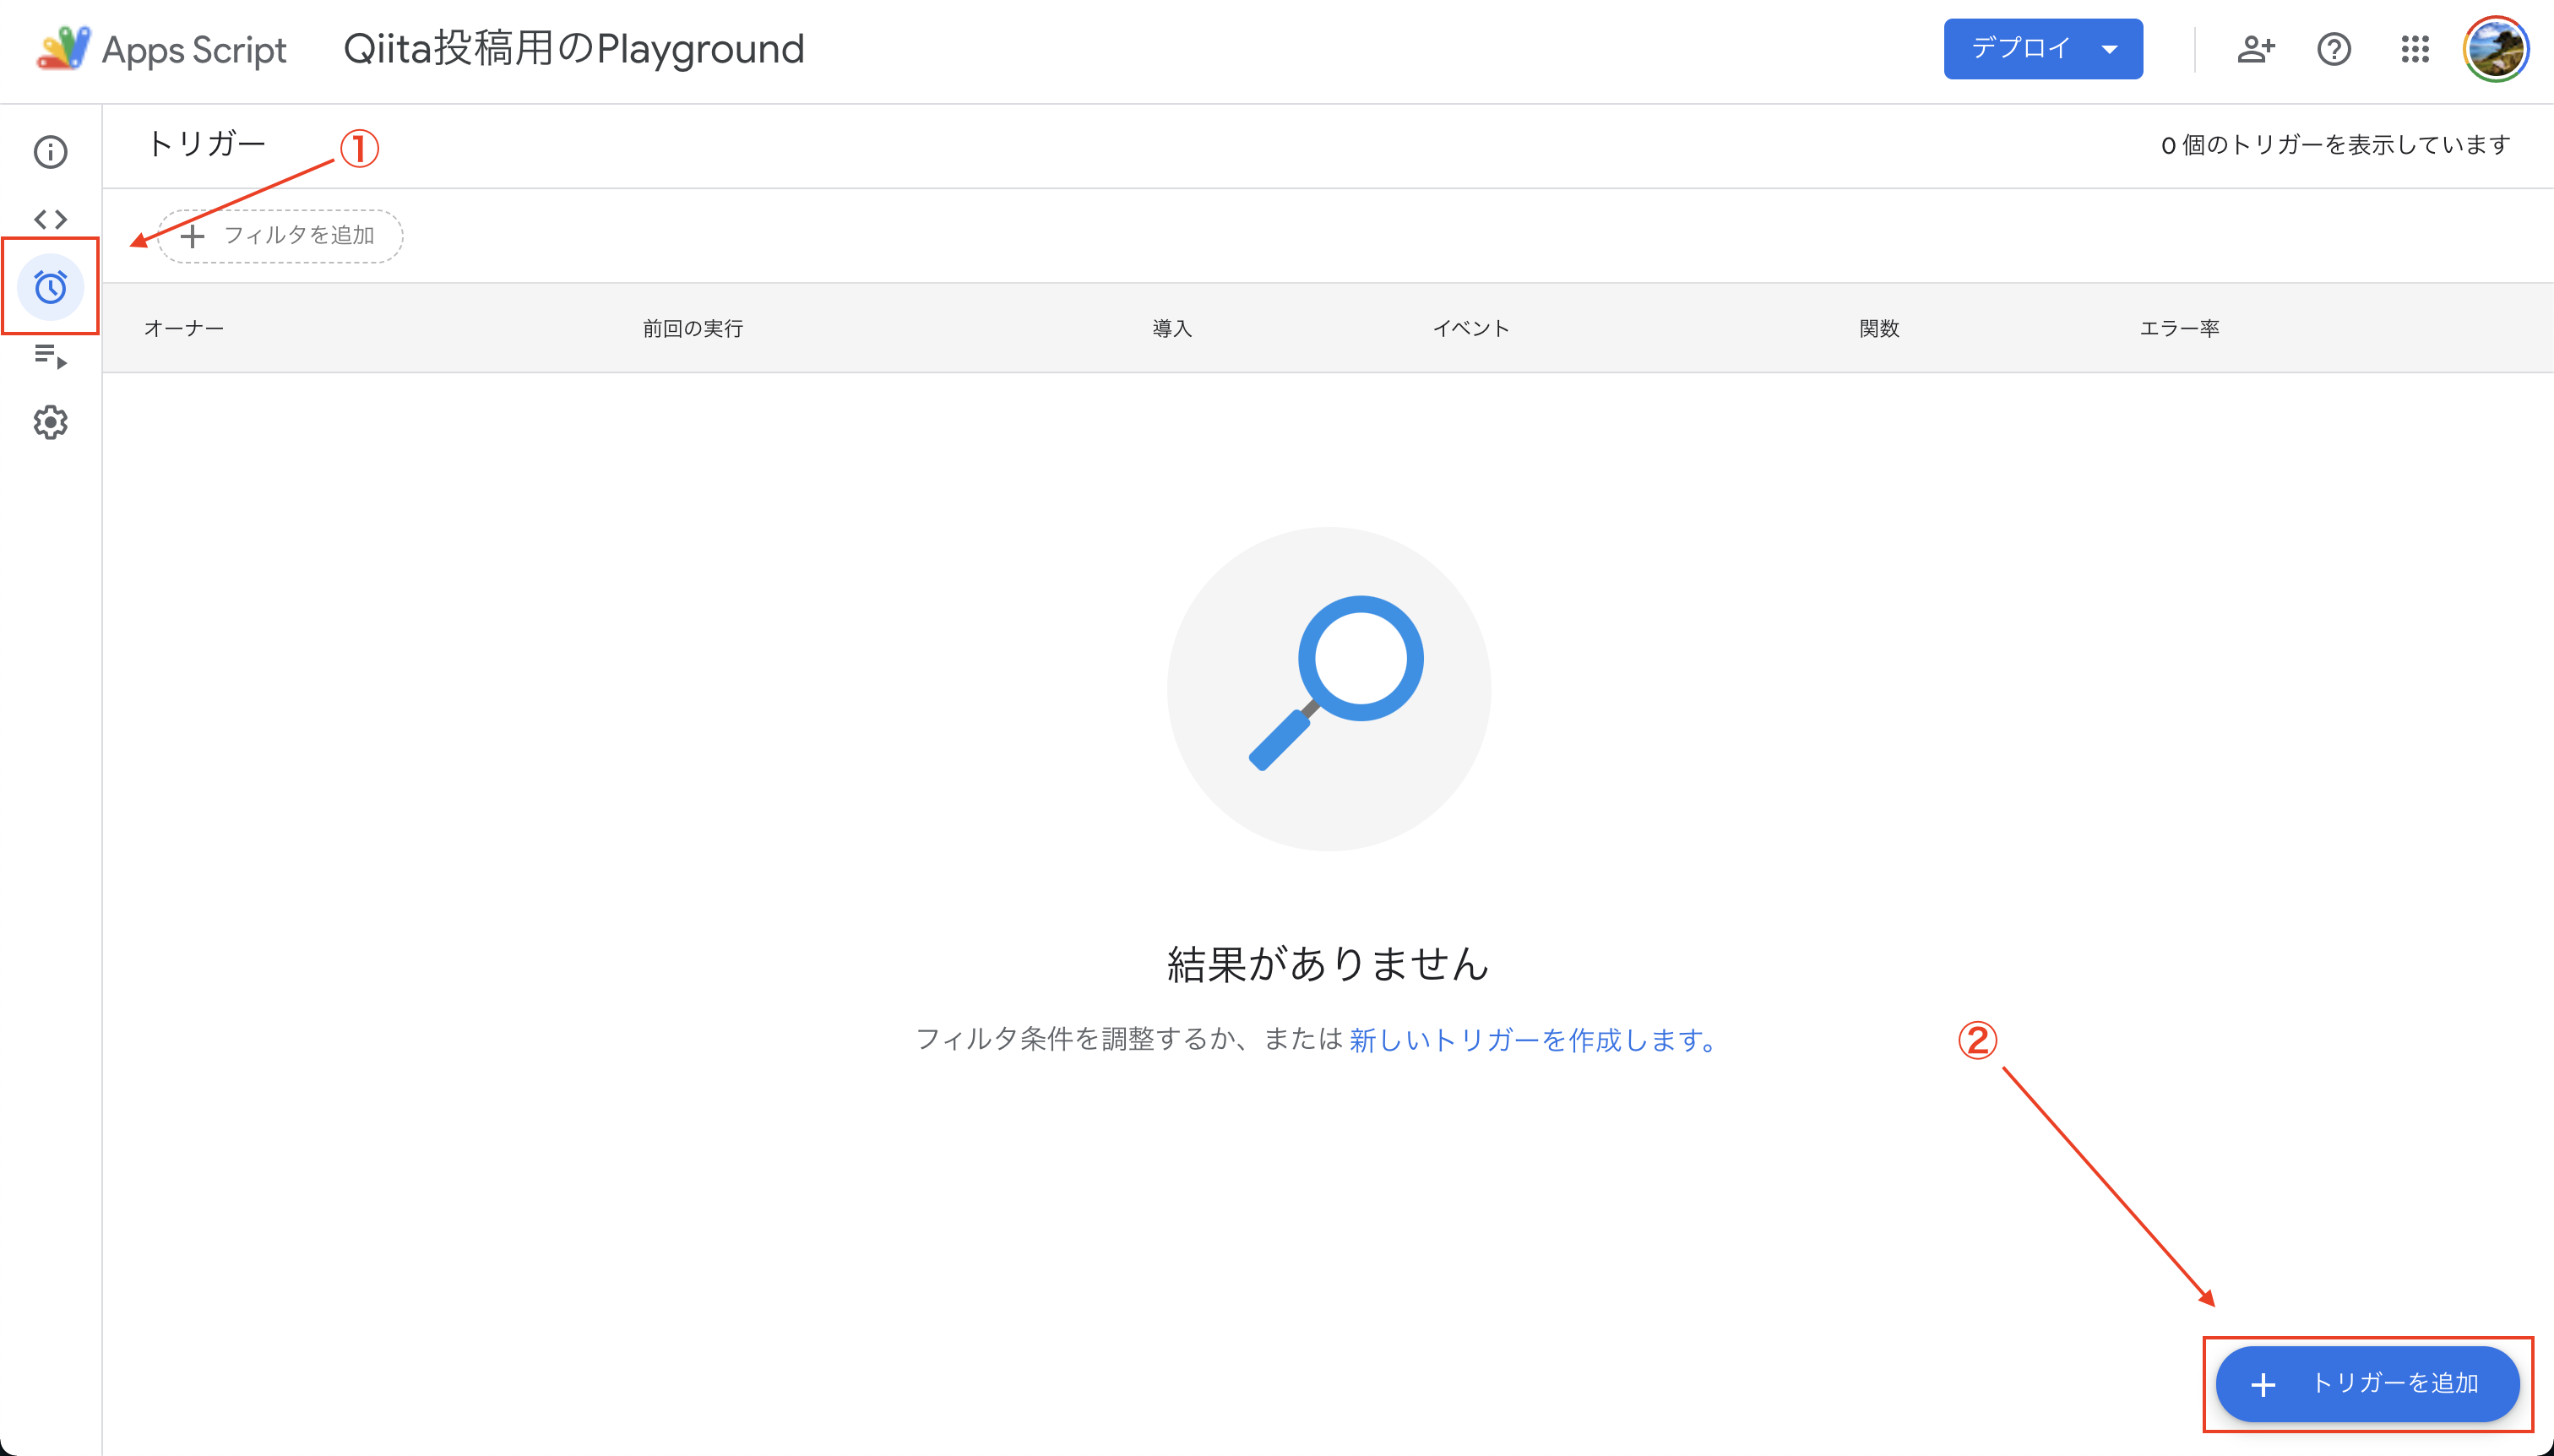Click the オーナー column header

184,329
